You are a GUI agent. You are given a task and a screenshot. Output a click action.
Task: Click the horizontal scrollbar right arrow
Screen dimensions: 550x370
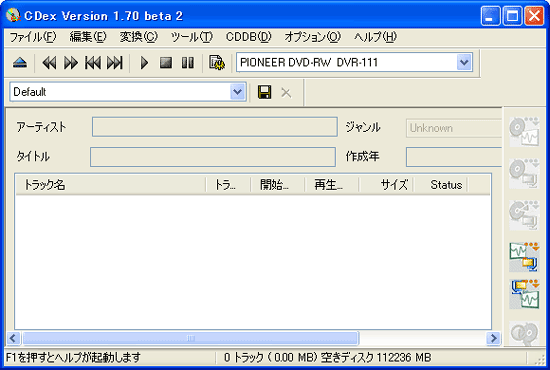coord(493,338)
